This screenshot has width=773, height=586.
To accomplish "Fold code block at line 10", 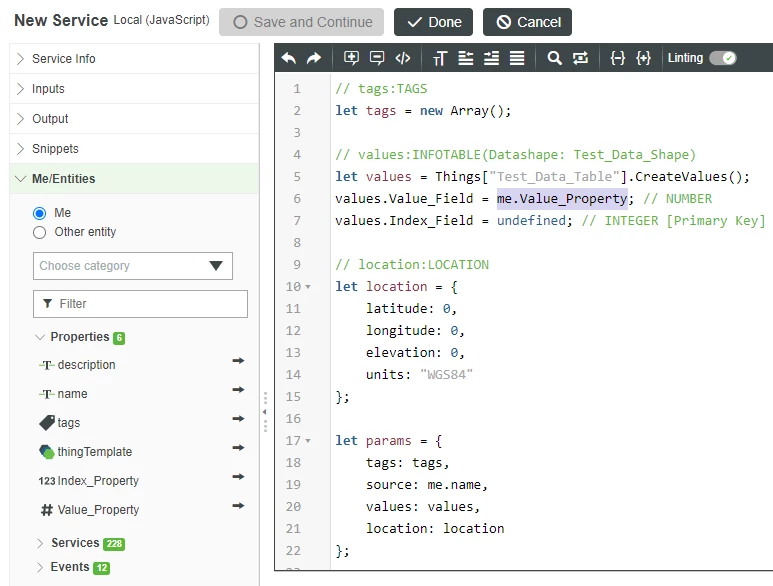I will (x=308, y=286).
